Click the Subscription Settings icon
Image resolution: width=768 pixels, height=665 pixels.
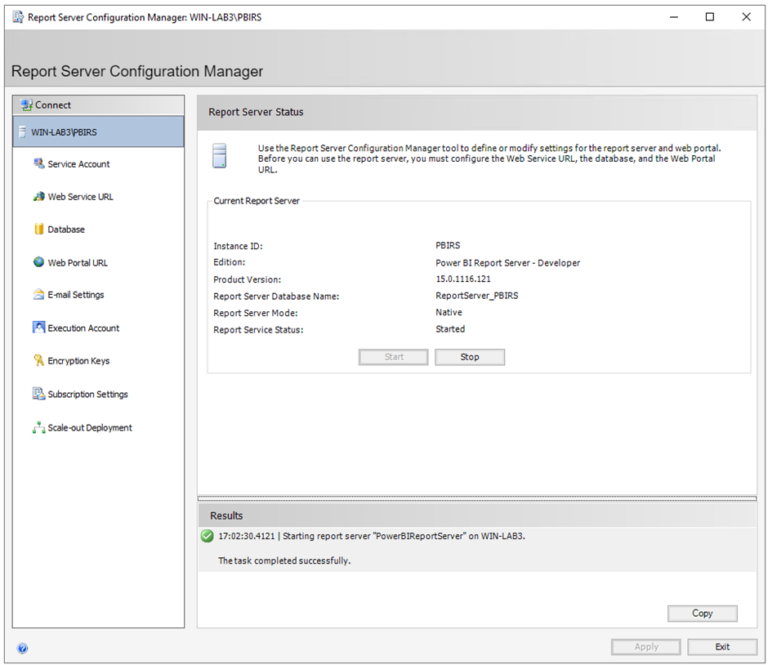(x=39, y=394)
